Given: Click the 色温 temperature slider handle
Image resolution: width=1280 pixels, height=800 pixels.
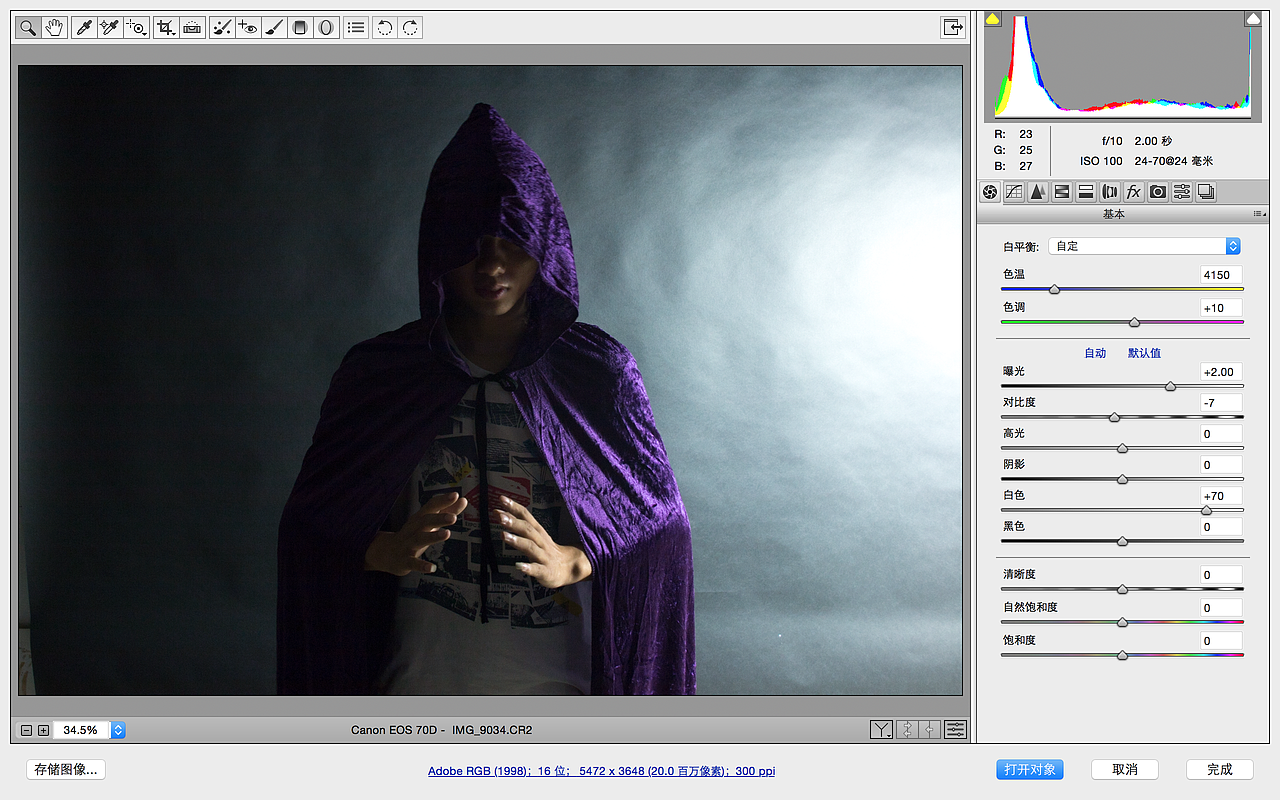Looking at the screenshot, I should click(1054, 289).
